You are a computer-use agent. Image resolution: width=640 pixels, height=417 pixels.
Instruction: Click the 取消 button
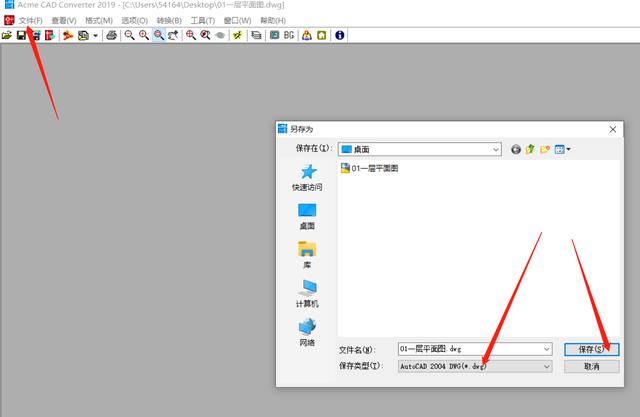point(591,366)
